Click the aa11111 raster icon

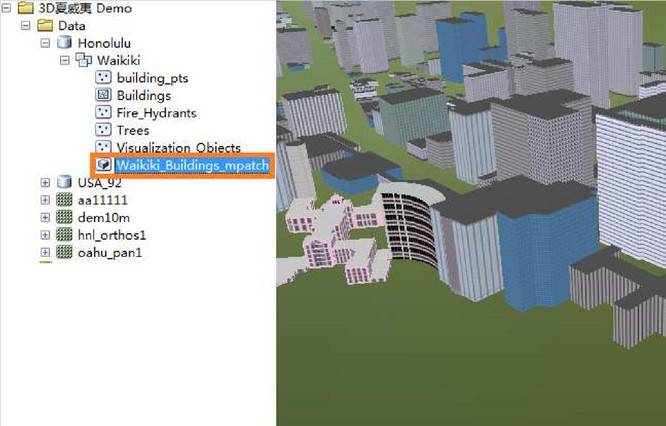pyautogui.click(x=64, y=200)
